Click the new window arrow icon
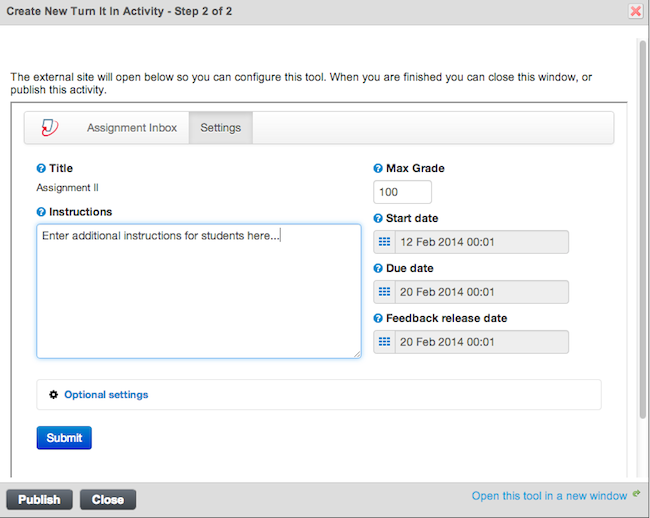The image size is (650, 518). (636, 493)
